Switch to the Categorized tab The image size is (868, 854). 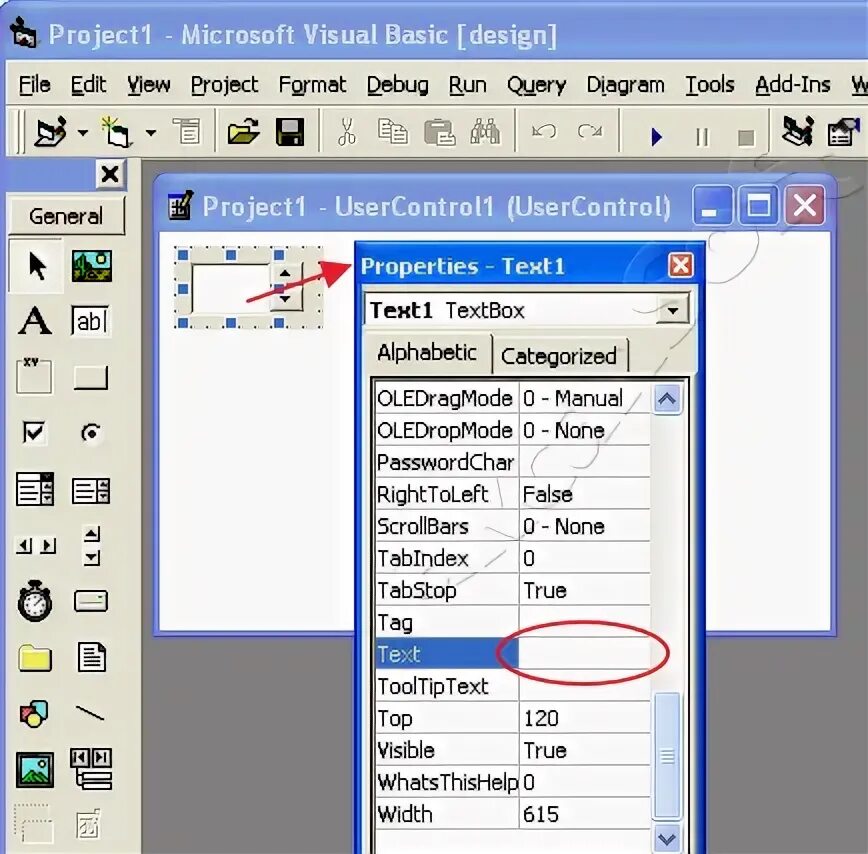pyautogui.click(x=559, y=356)
